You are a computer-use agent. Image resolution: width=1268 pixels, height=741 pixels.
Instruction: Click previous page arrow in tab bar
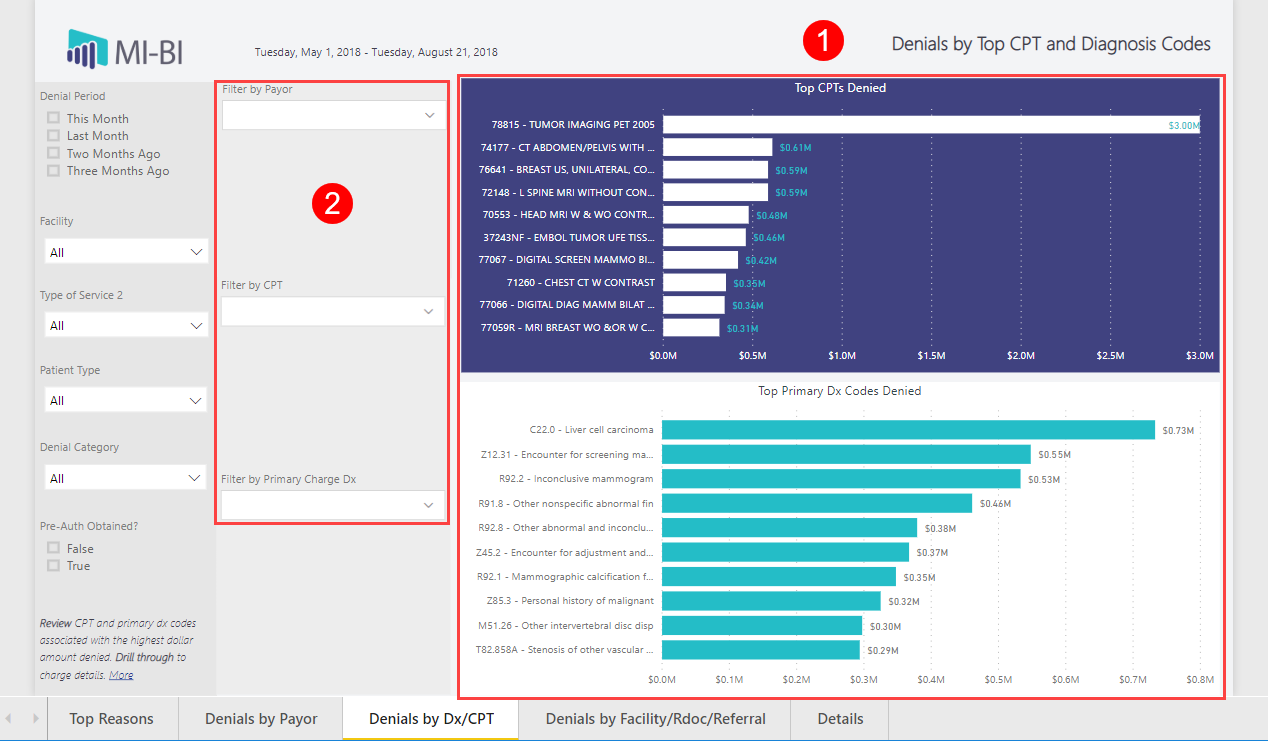[x=9, y=718]
